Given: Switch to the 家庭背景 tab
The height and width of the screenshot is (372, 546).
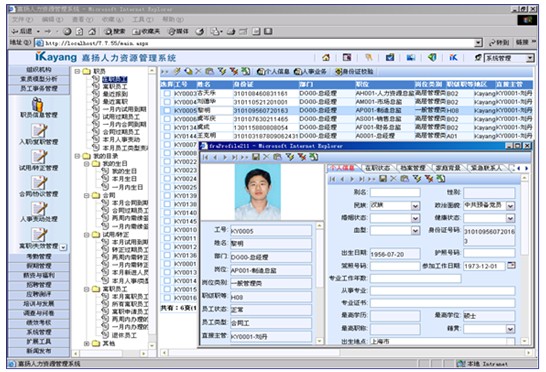Looking at the screenshot, I should (448, 168).
